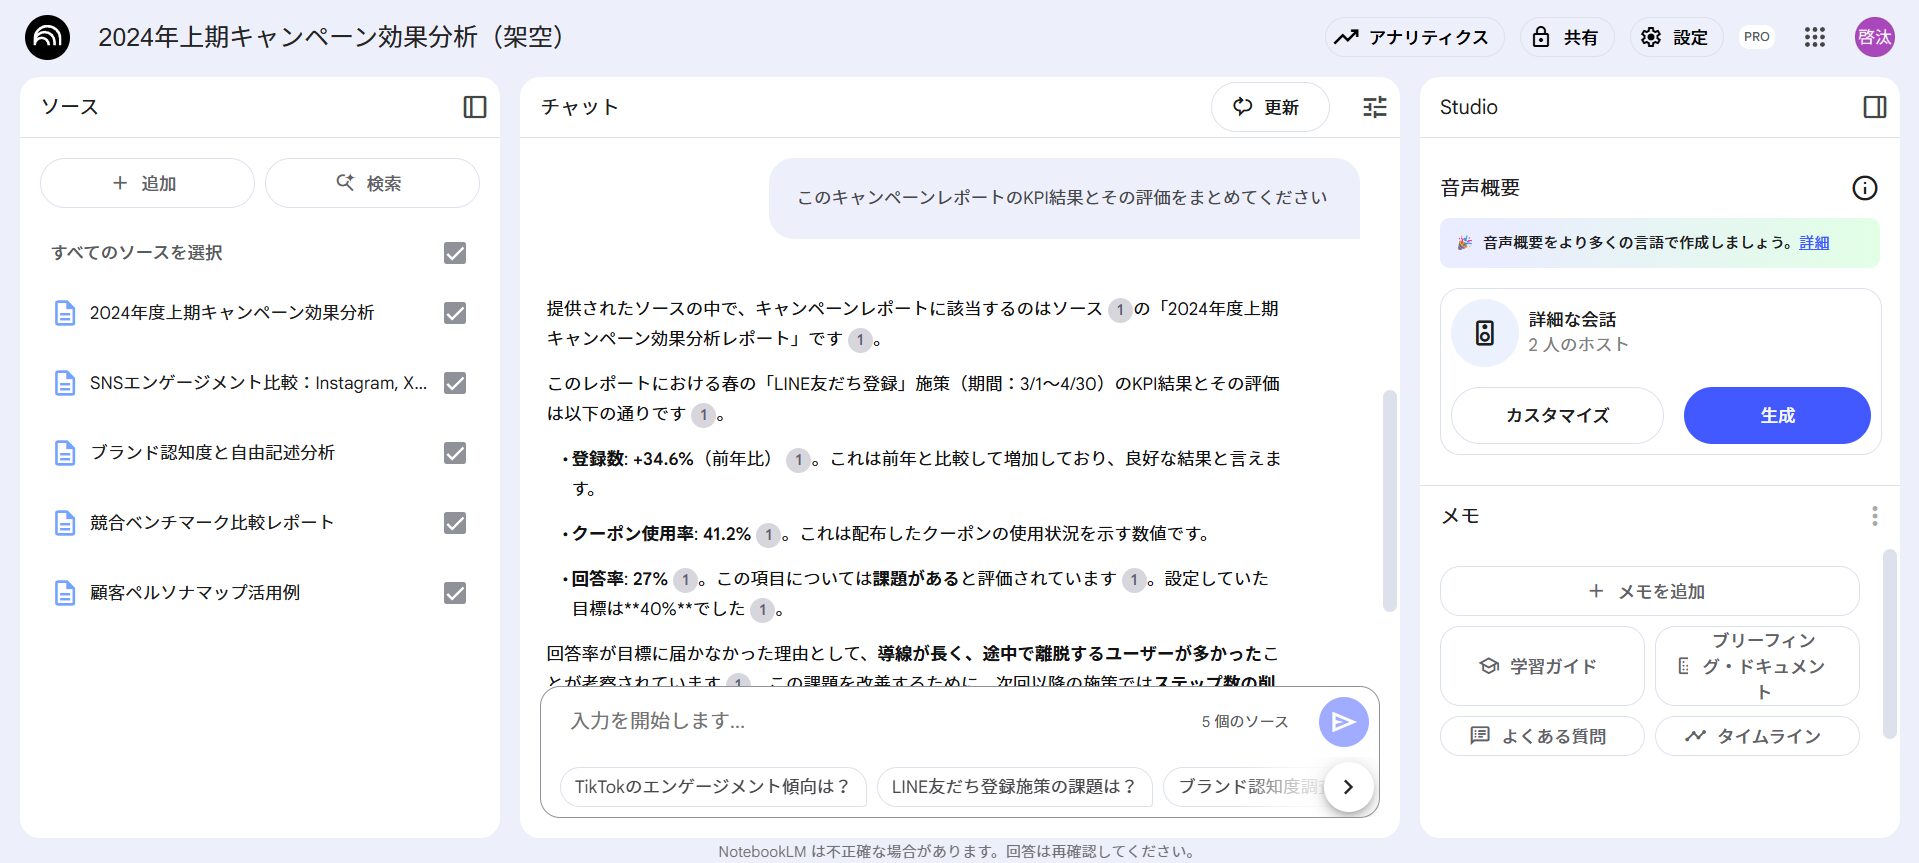
Task: Uncheck 2024年度上期キャンペーン効果分析 source checkbox
Action: coord(455,313)
